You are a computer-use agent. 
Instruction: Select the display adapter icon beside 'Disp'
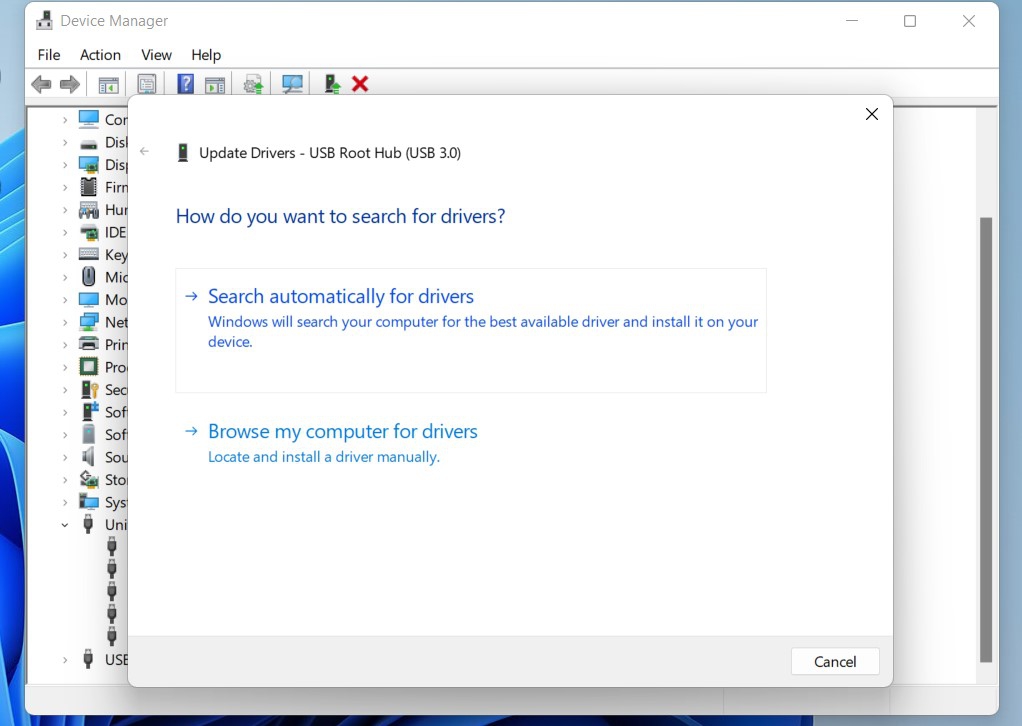point(89,164)
